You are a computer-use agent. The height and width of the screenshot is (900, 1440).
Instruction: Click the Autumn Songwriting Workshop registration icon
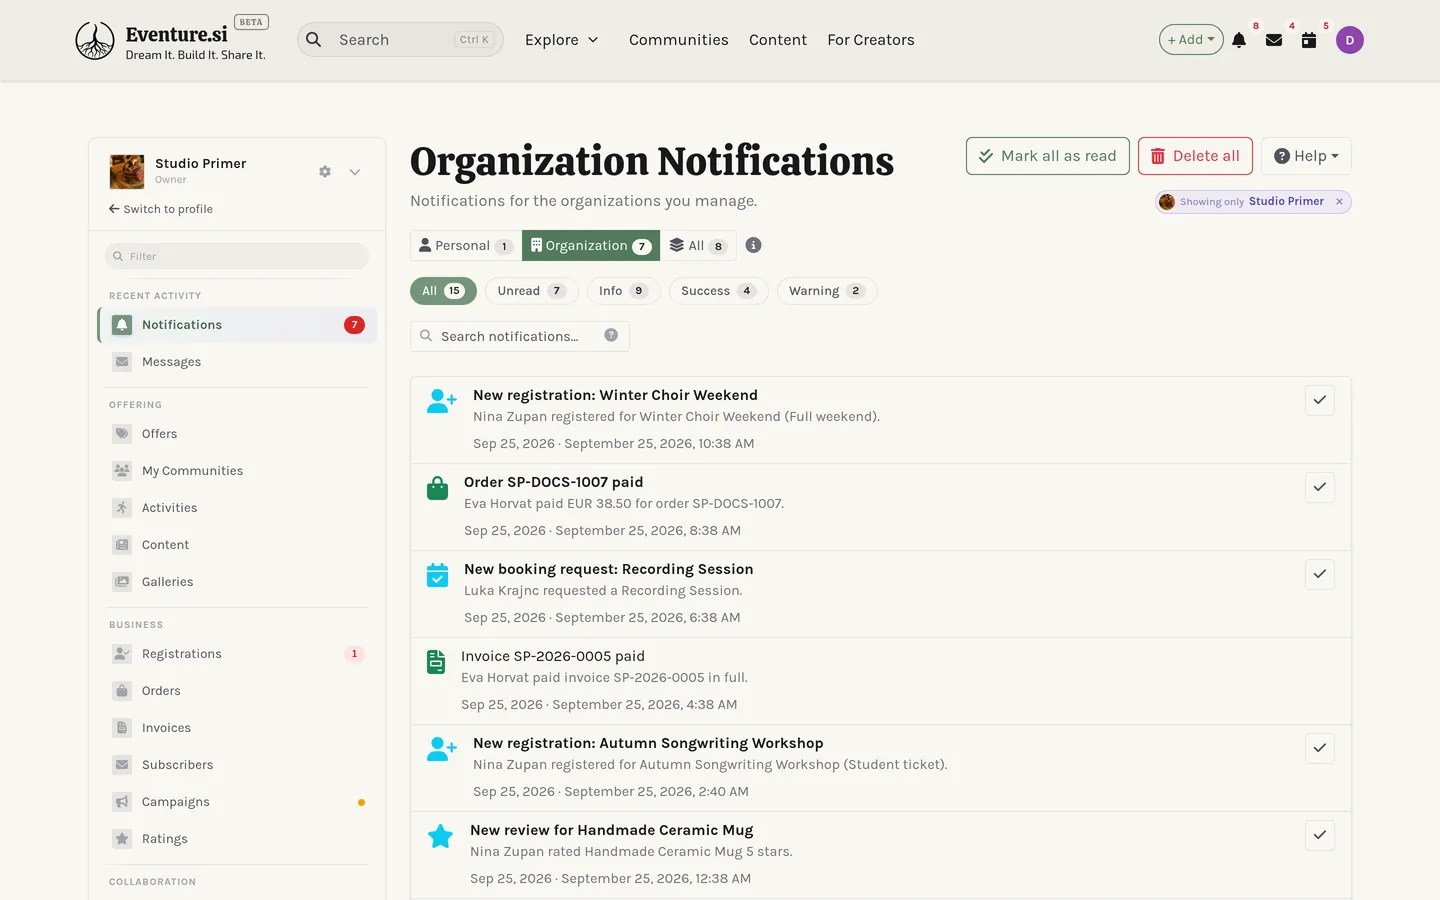441,749
